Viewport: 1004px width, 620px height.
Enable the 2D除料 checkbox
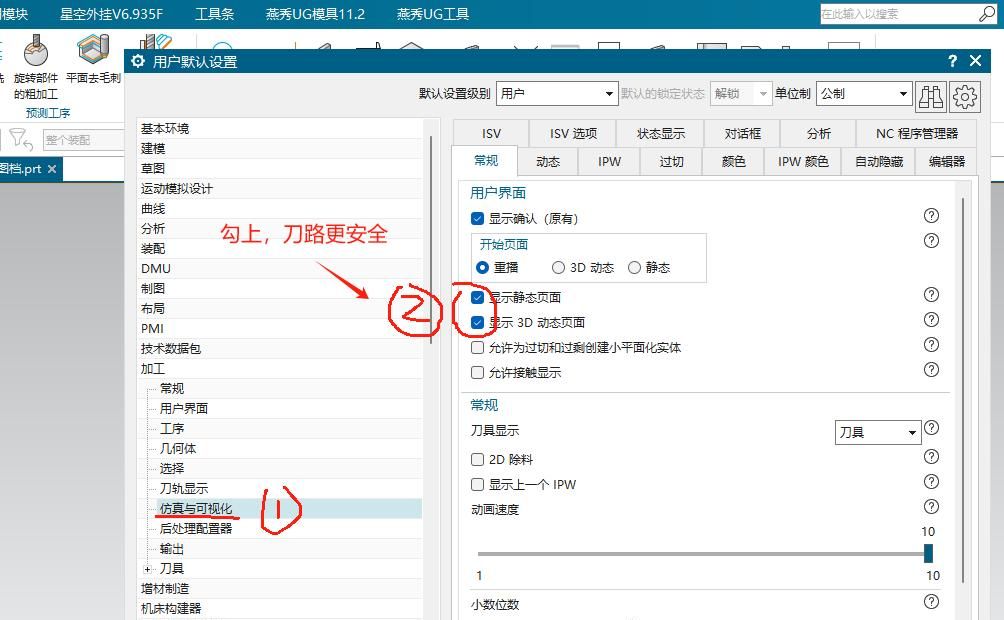[x=477, y=458]
